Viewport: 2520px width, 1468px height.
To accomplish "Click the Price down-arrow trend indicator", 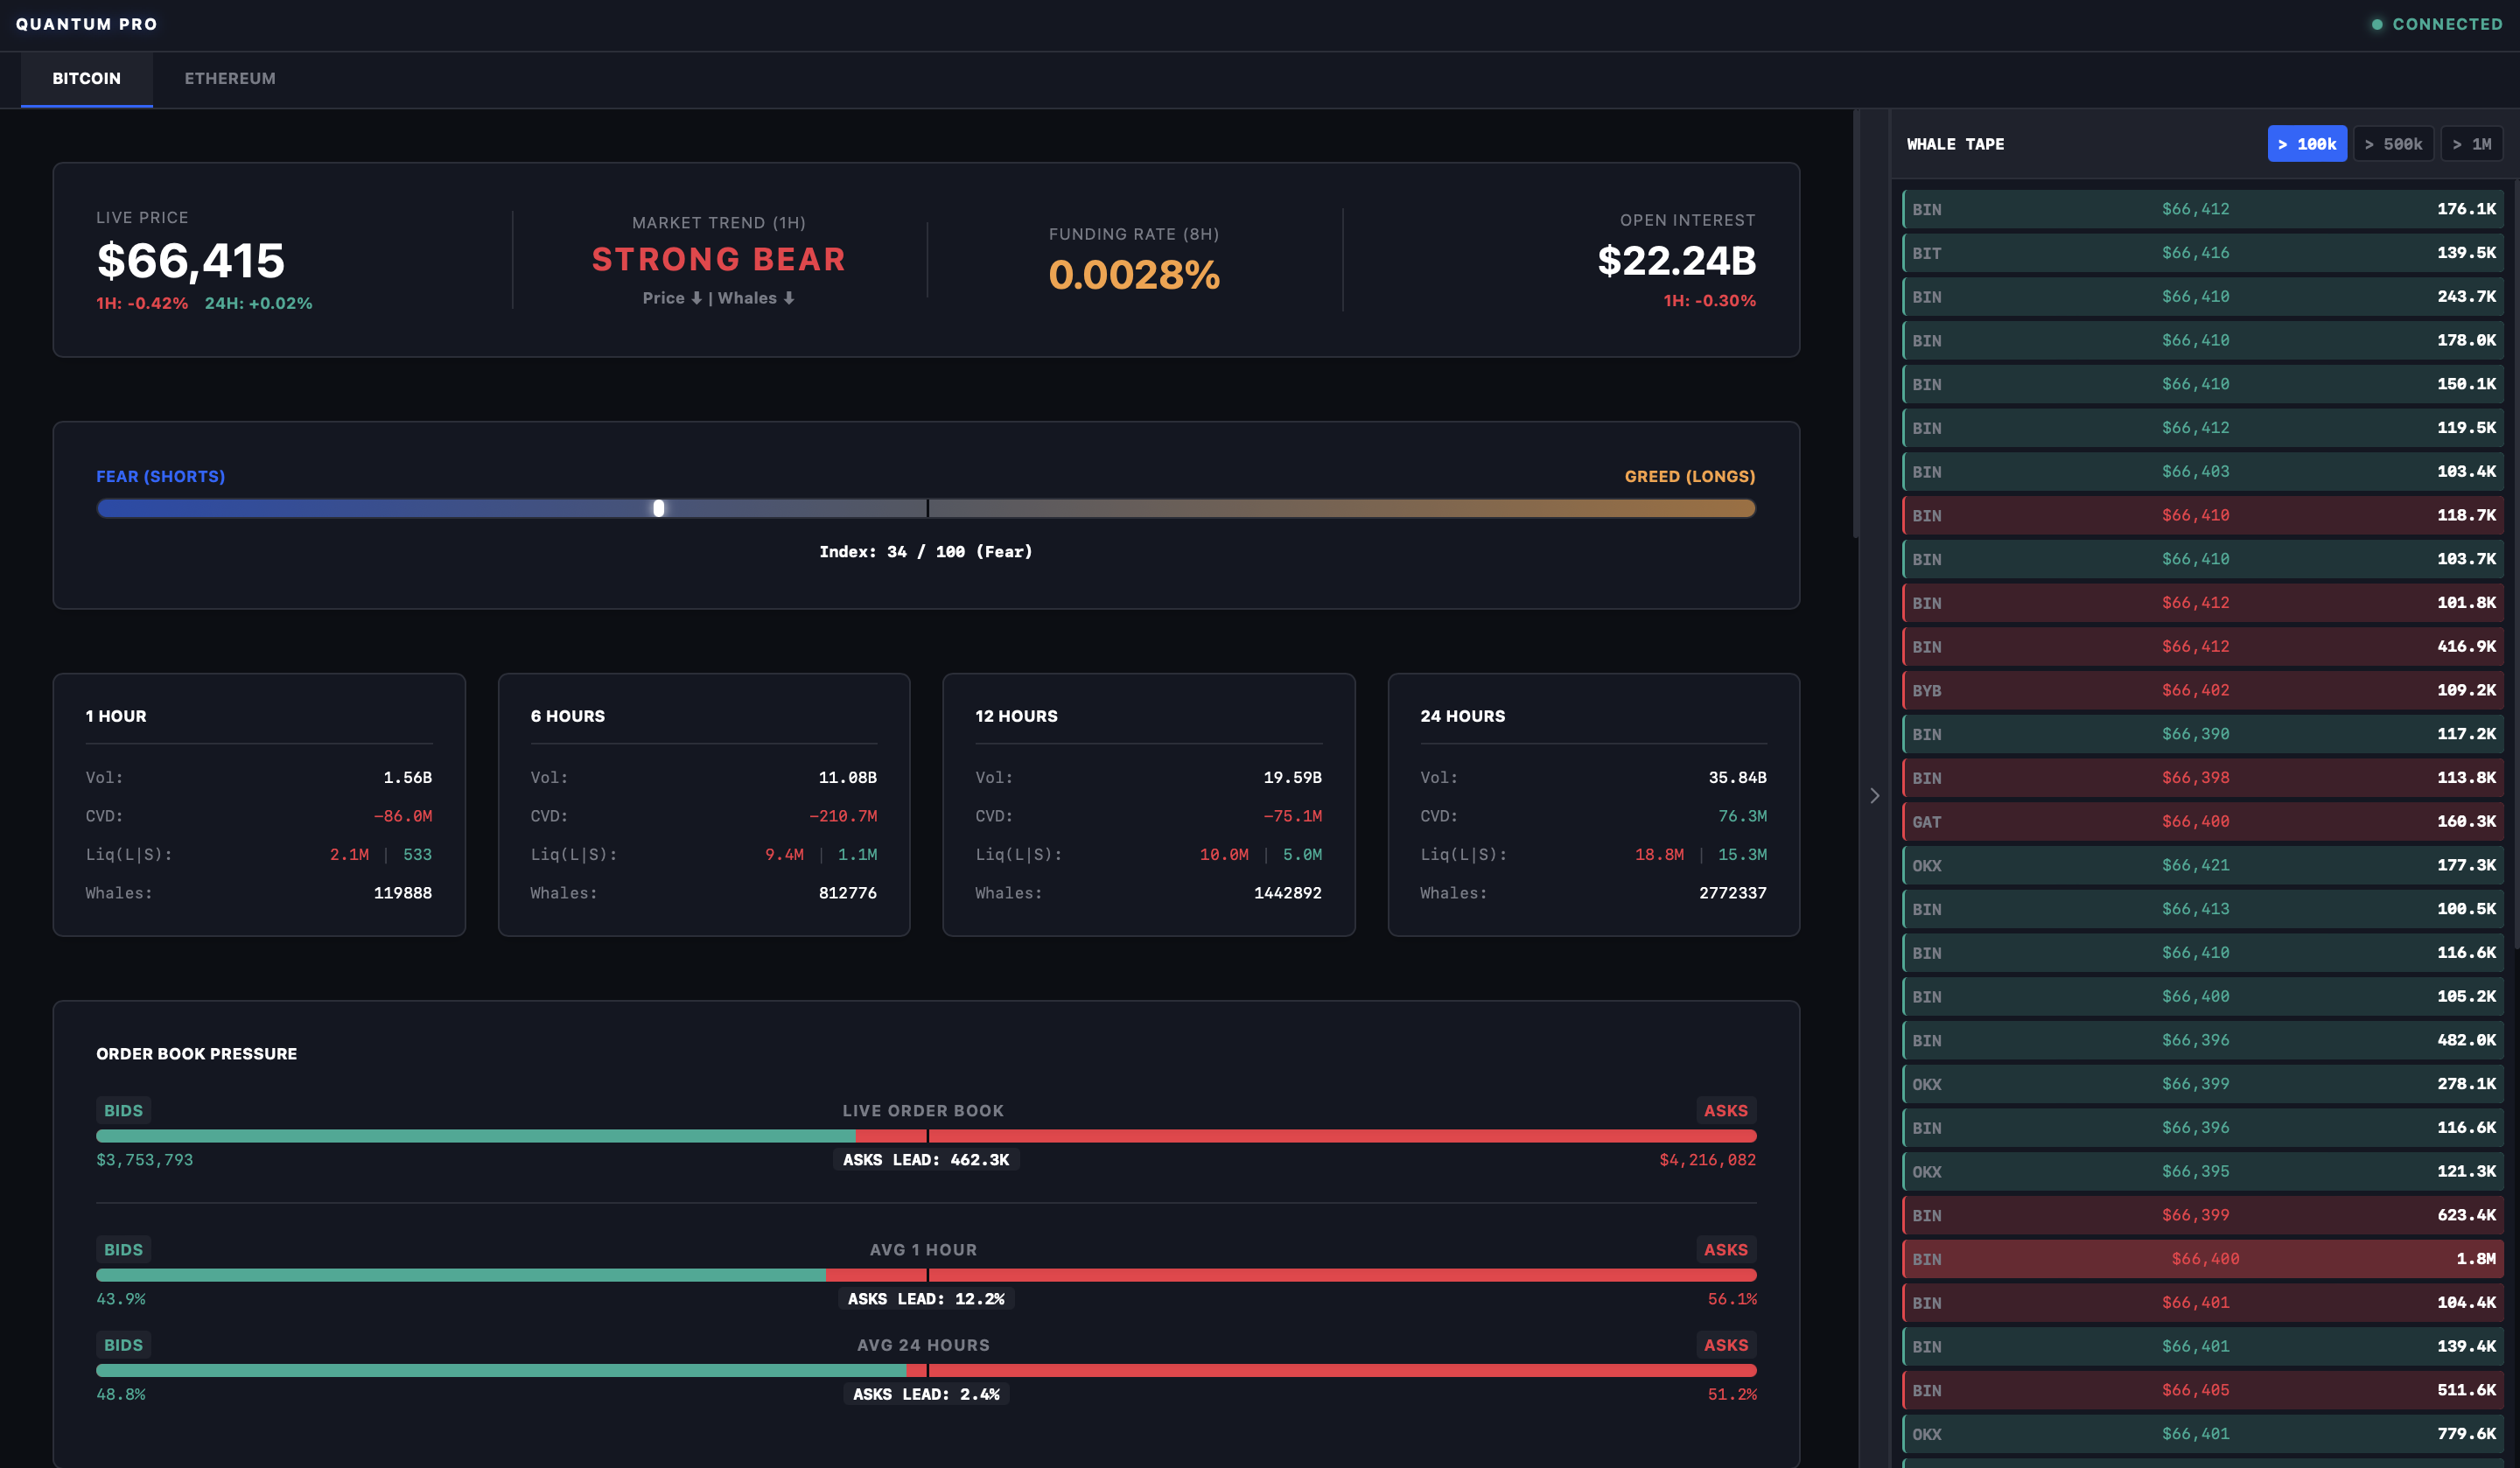I will [696, 298].
